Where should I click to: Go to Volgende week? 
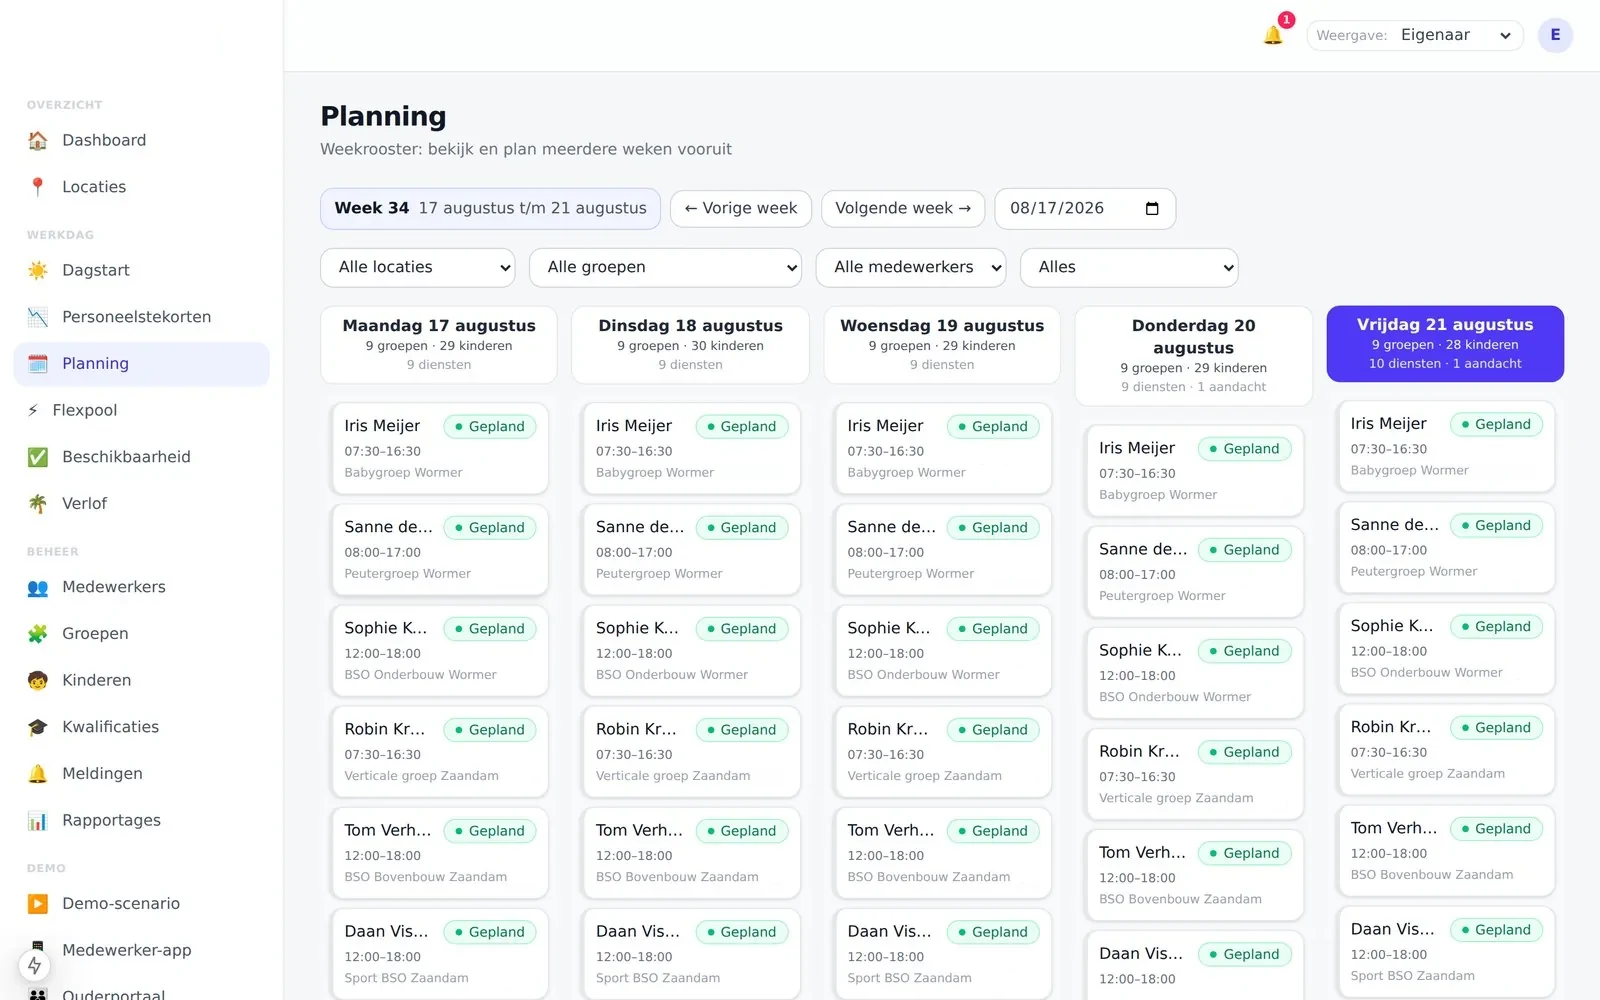[903, 208]
